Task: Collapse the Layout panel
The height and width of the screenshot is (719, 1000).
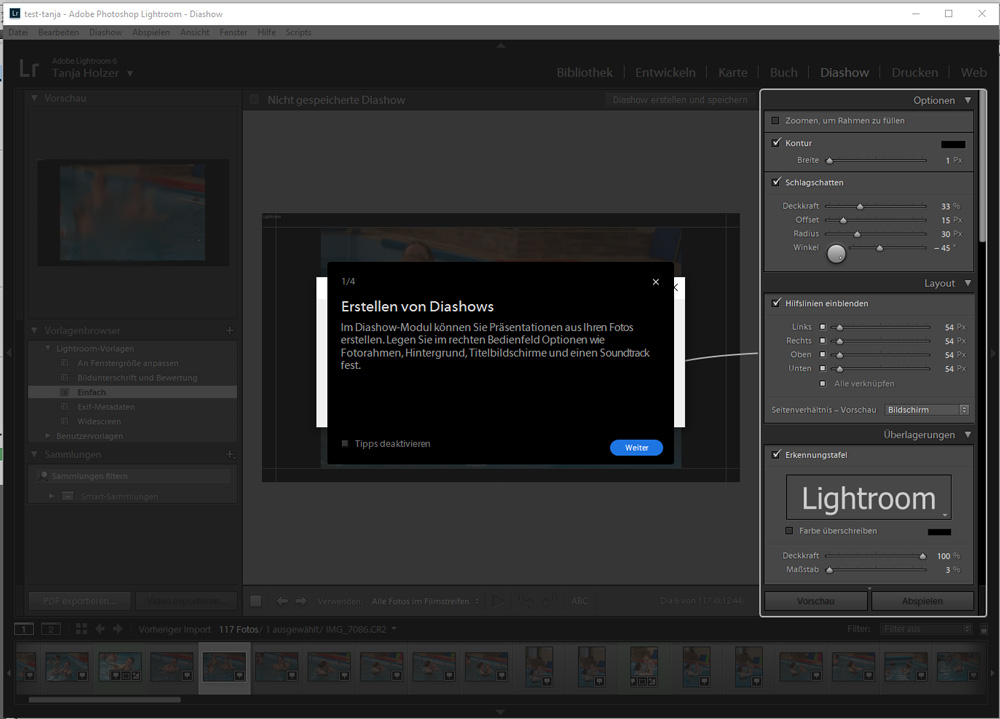Action: 968,283
